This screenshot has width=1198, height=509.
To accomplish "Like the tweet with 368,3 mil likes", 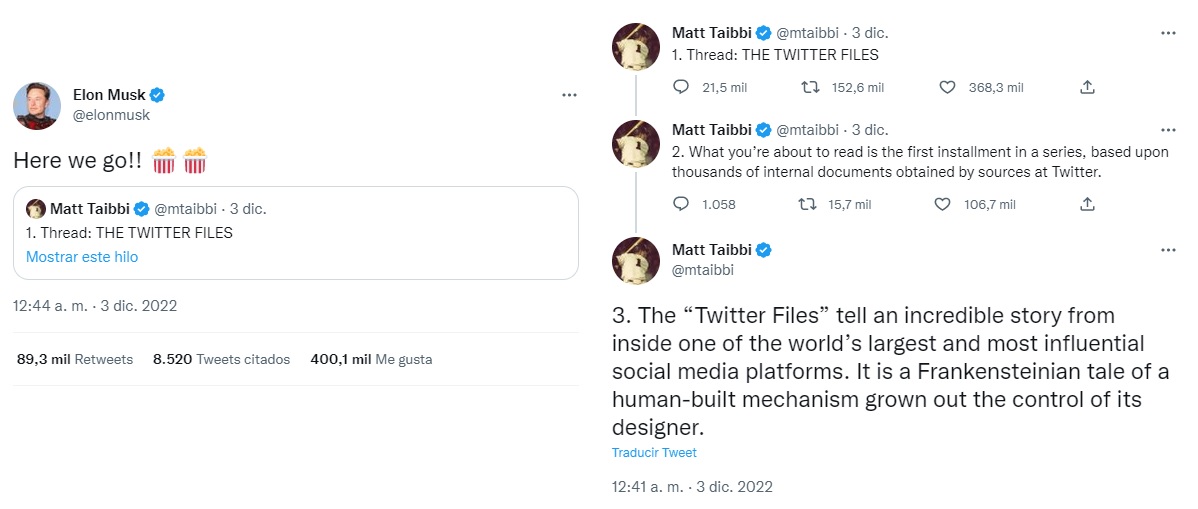I will pyautogui.click(x=947, y=88).
